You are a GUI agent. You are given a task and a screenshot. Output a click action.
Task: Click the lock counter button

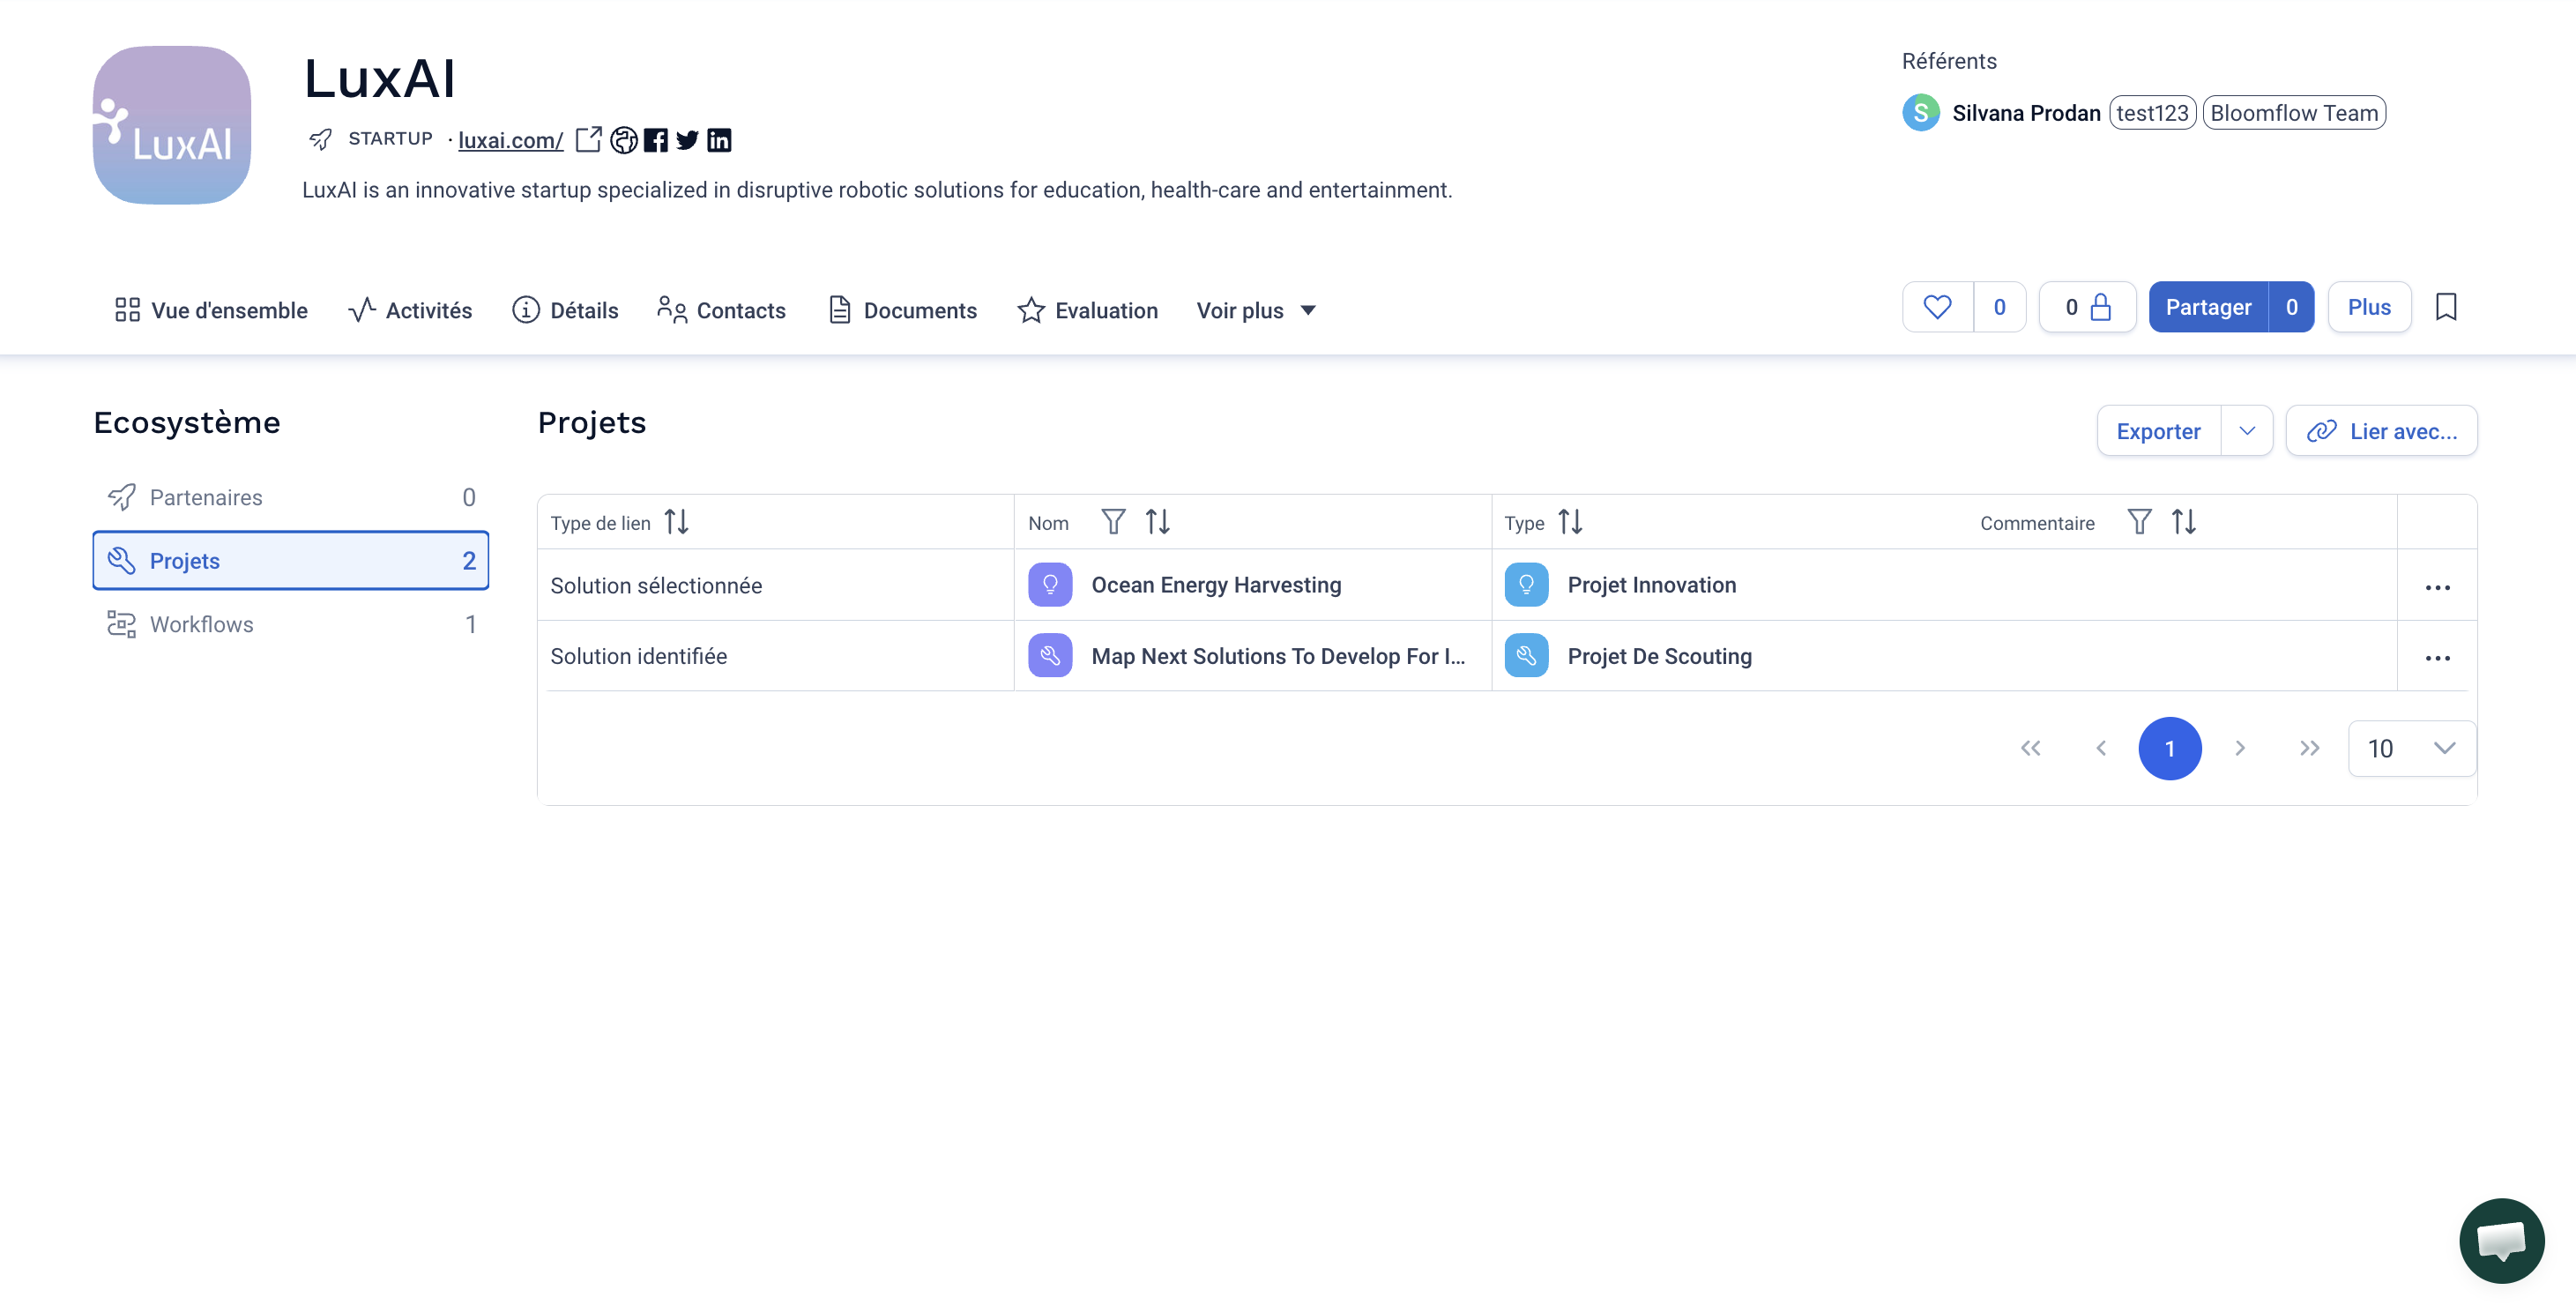pos(2088,307)
